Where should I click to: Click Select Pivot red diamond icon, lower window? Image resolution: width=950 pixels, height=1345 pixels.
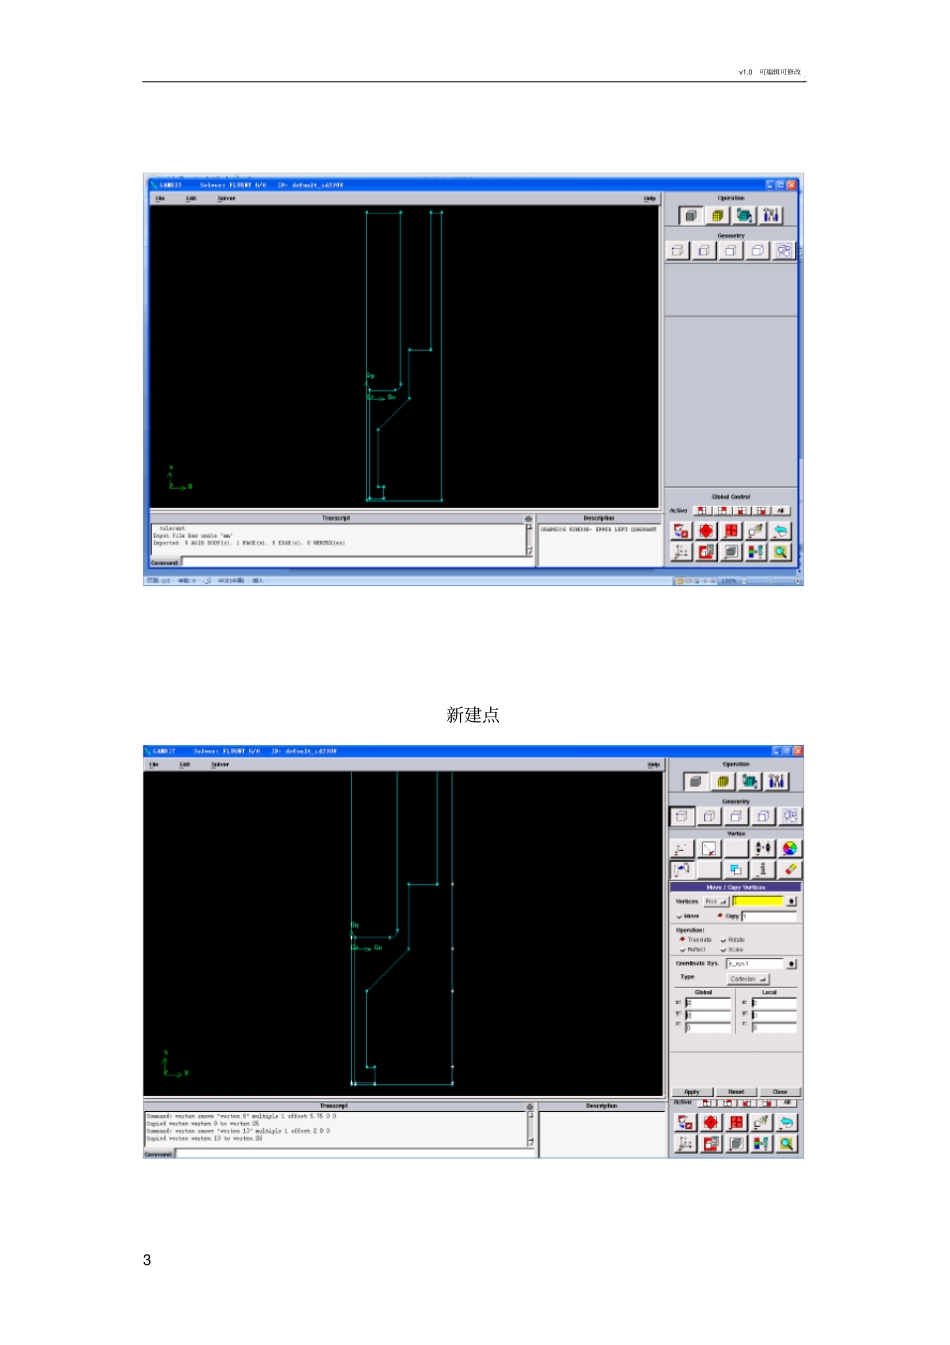[x=710, y=1122]
